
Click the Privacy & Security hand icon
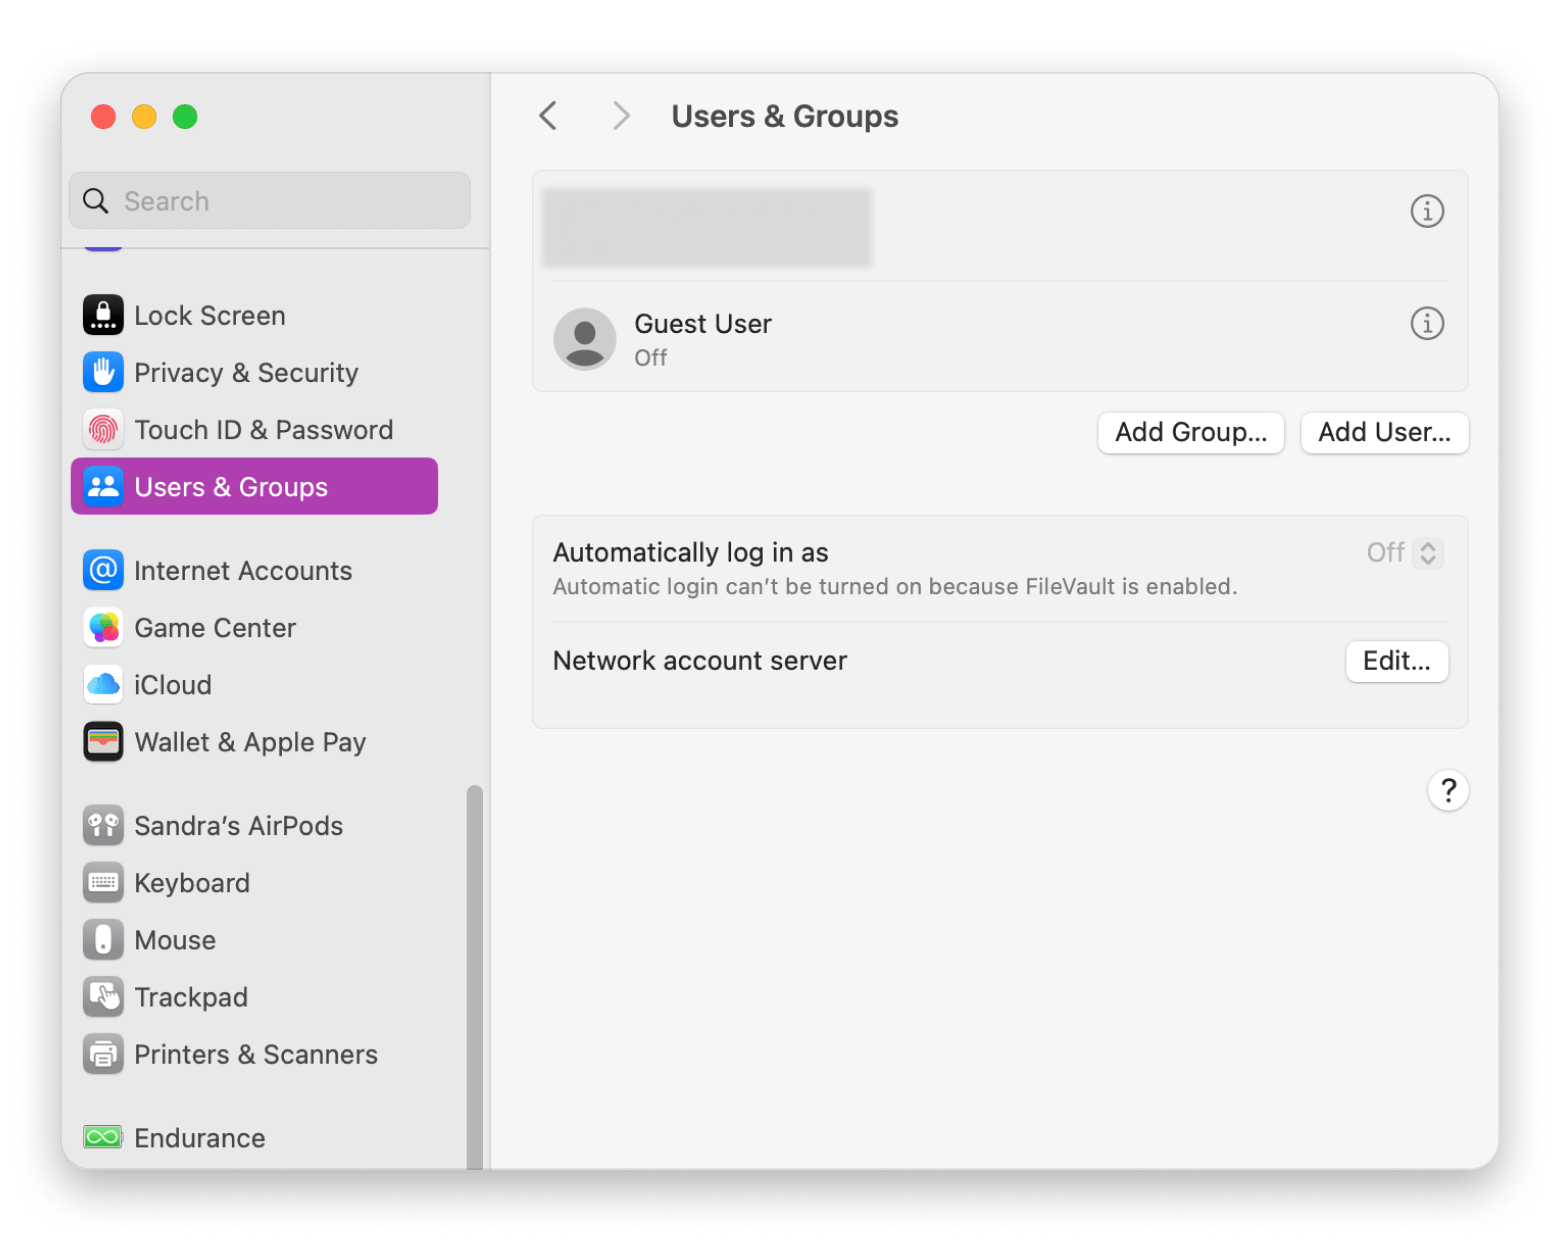point(103,372)
